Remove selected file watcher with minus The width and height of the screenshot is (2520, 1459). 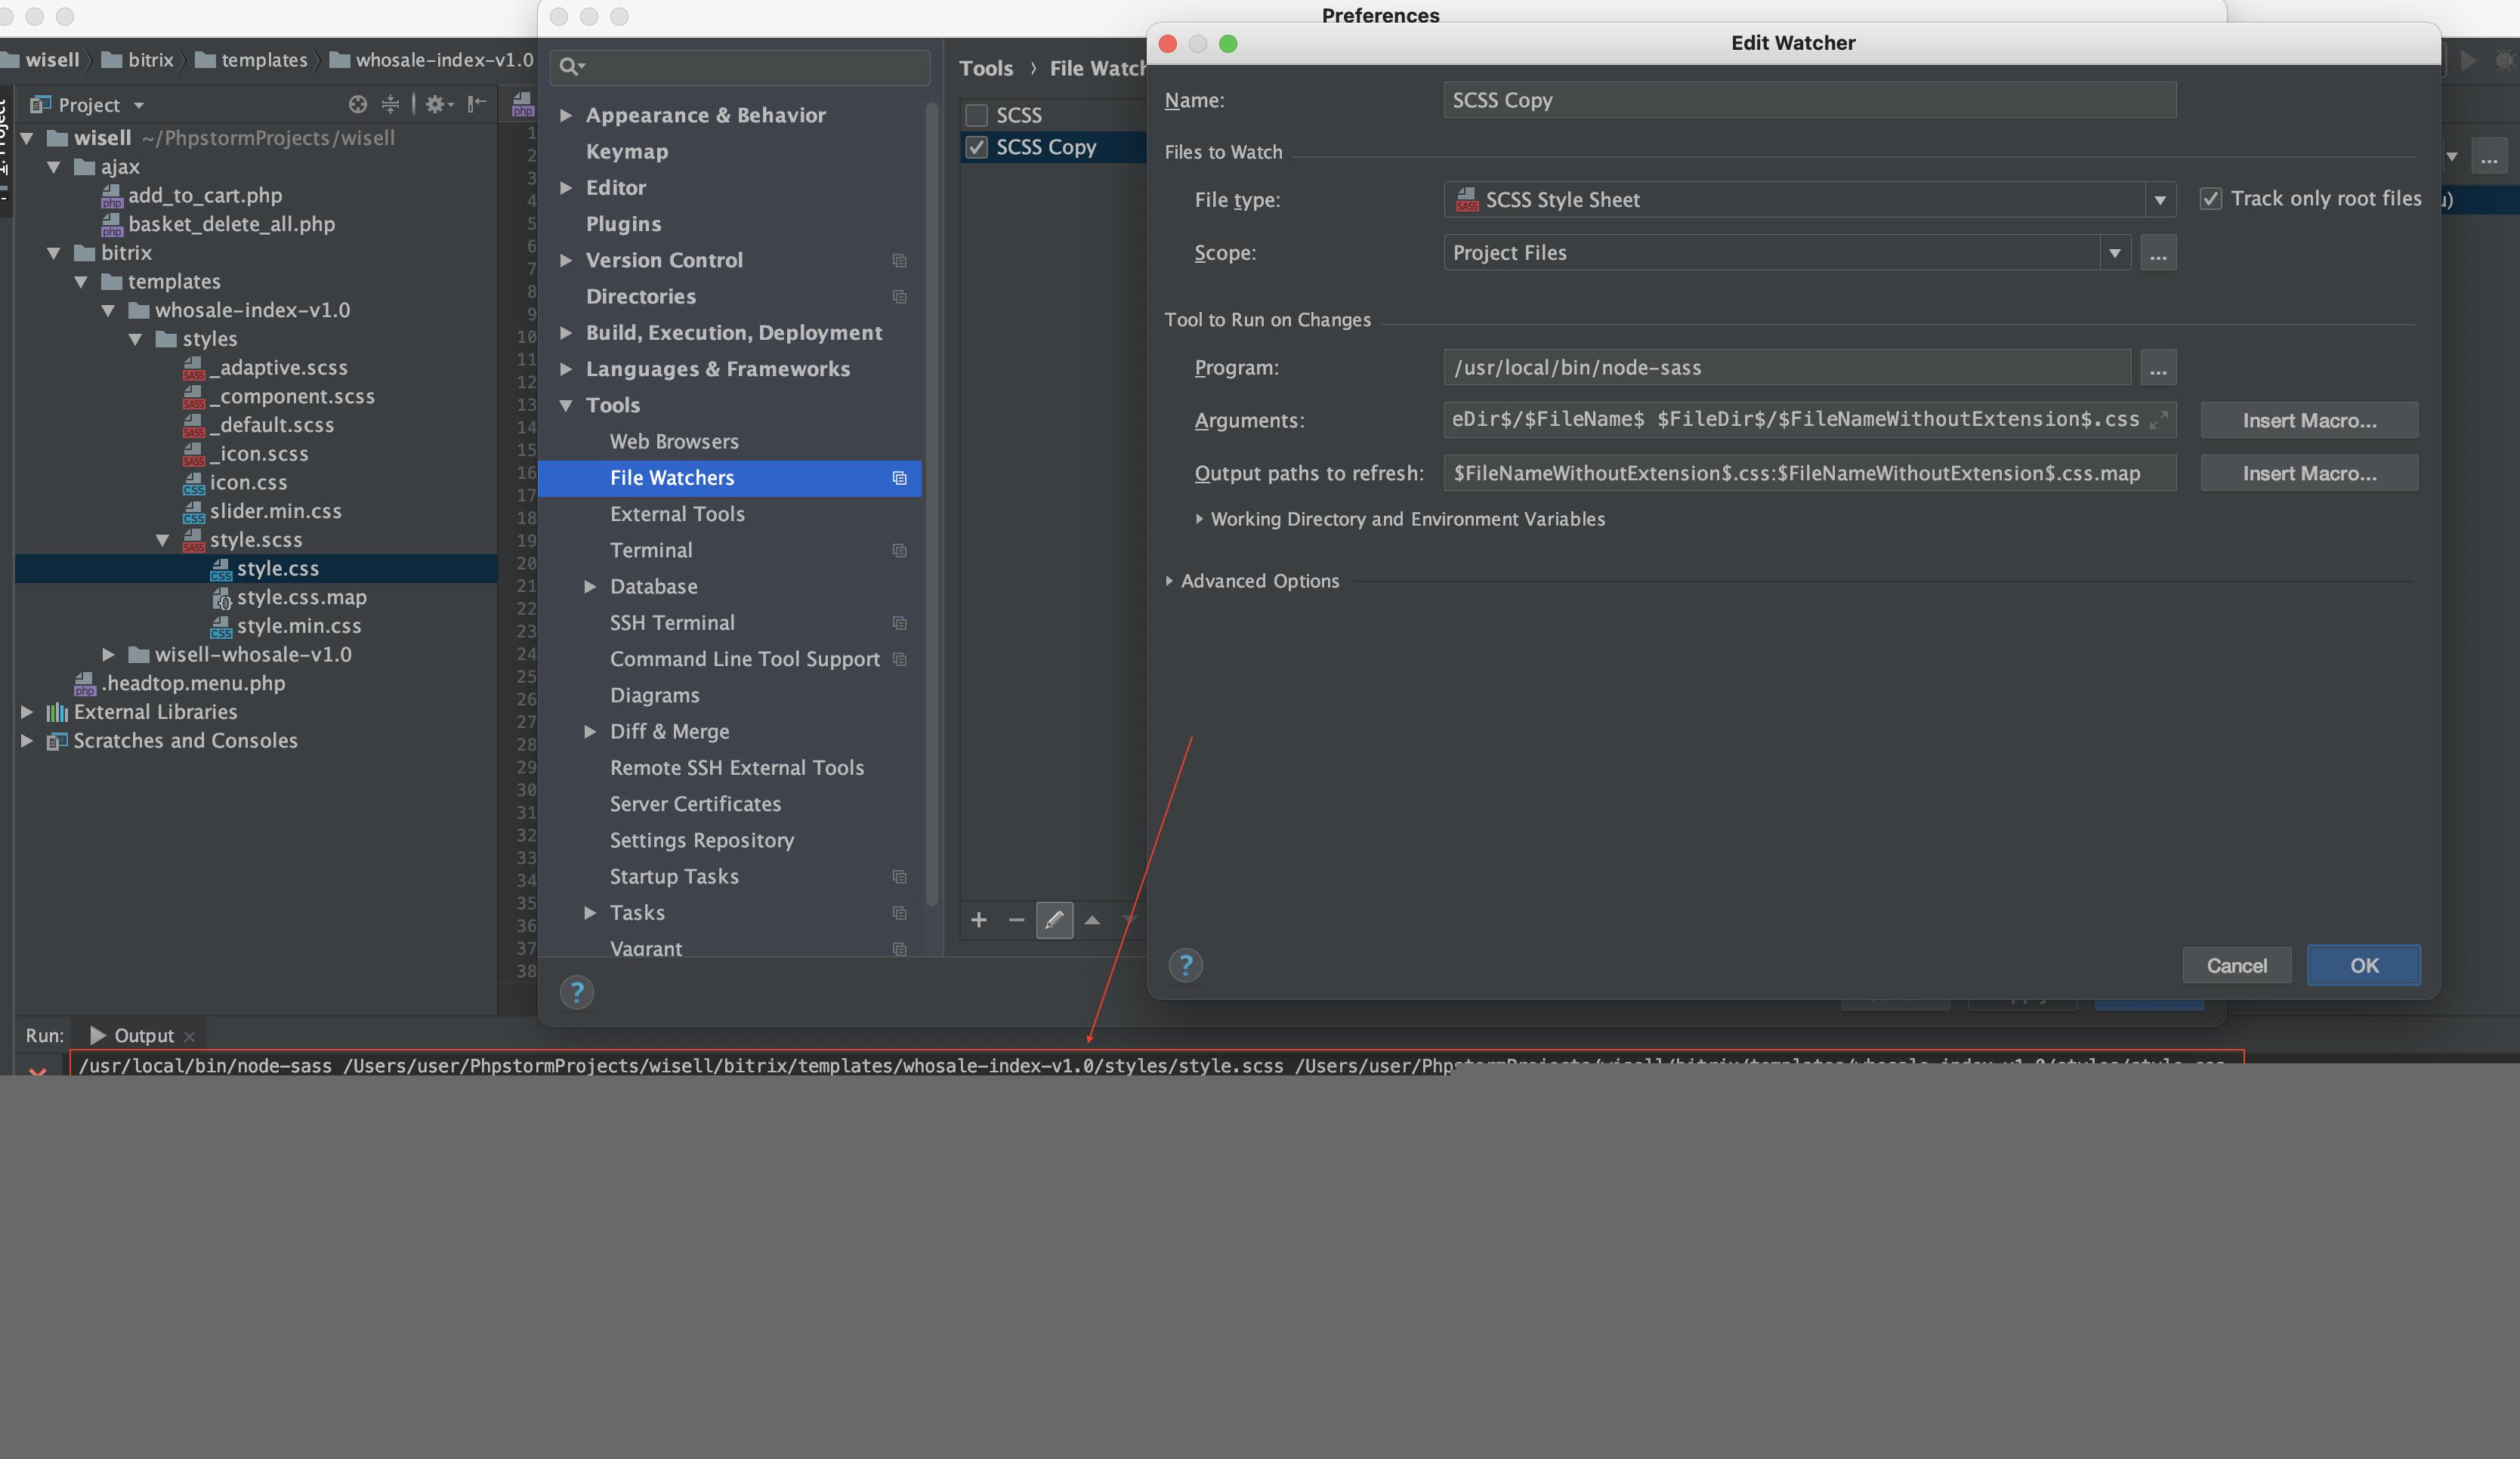[x=1016, y=920]
